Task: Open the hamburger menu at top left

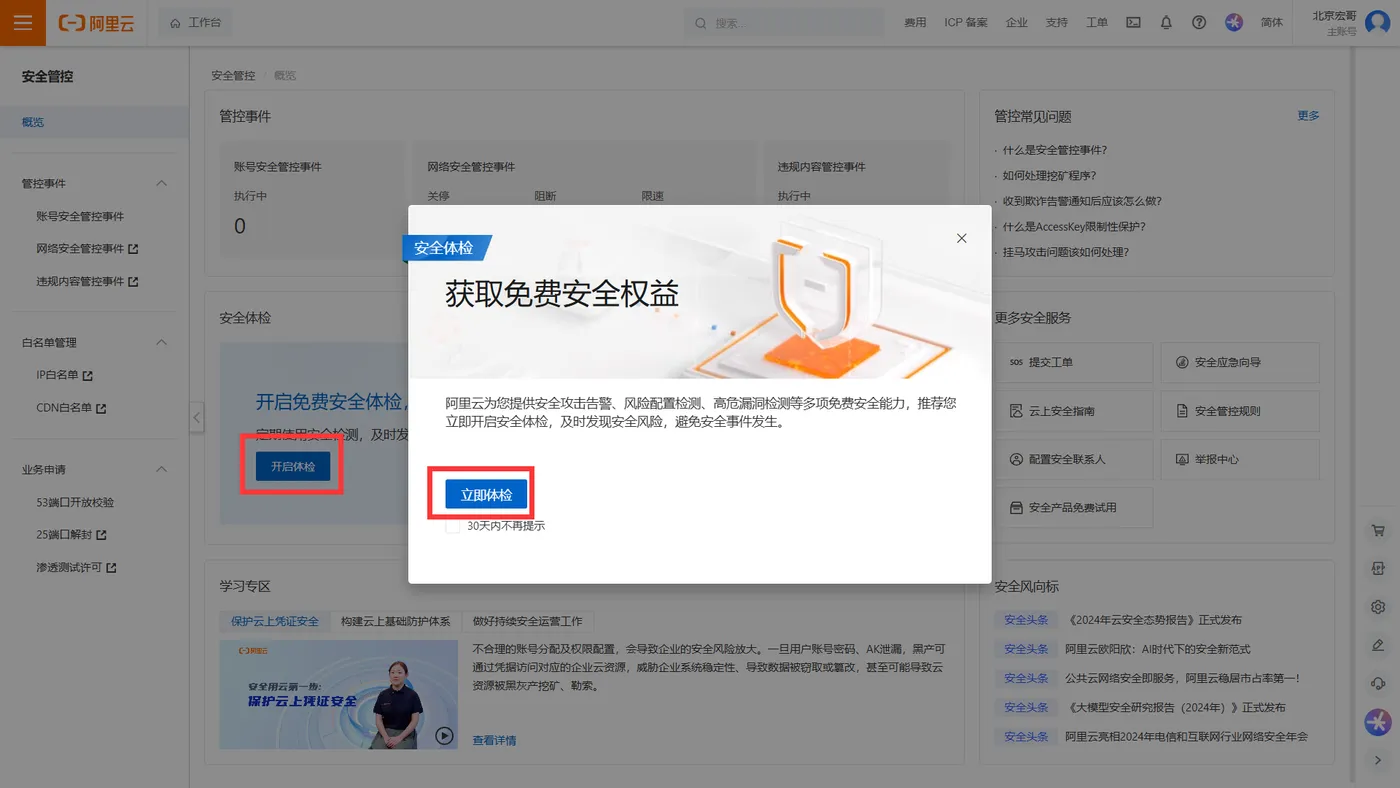Action: point(23,22)
